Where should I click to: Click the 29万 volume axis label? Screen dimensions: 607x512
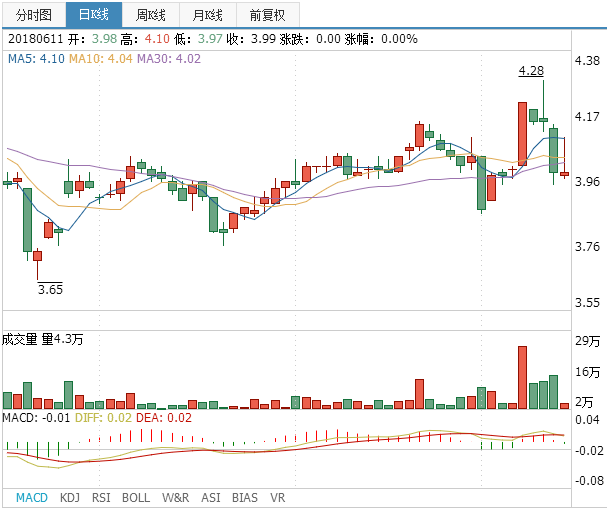coord(588,341)
